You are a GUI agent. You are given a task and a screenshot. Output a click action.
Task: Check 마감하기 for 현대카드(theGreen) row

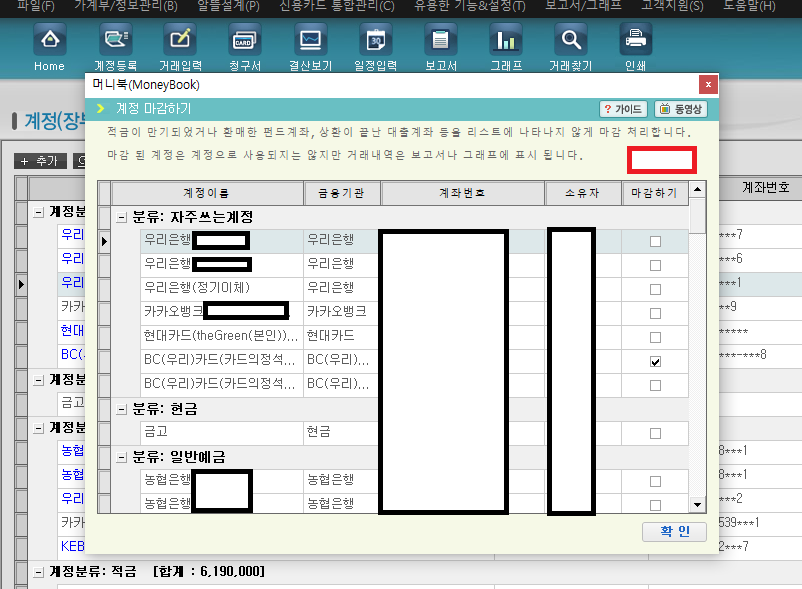[x=655, y=337]
